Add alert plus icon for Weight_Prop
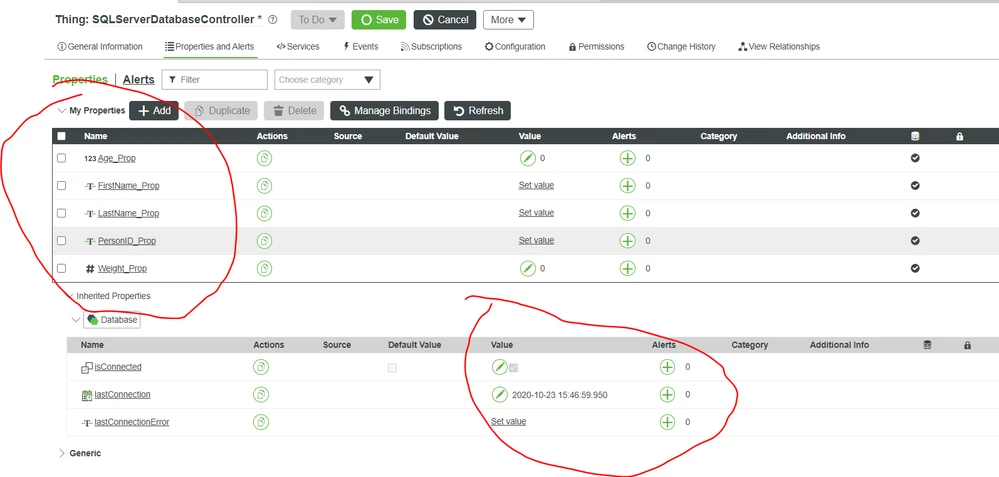The image size is (999, 477). pyautogui.click(x=628, y=268)
